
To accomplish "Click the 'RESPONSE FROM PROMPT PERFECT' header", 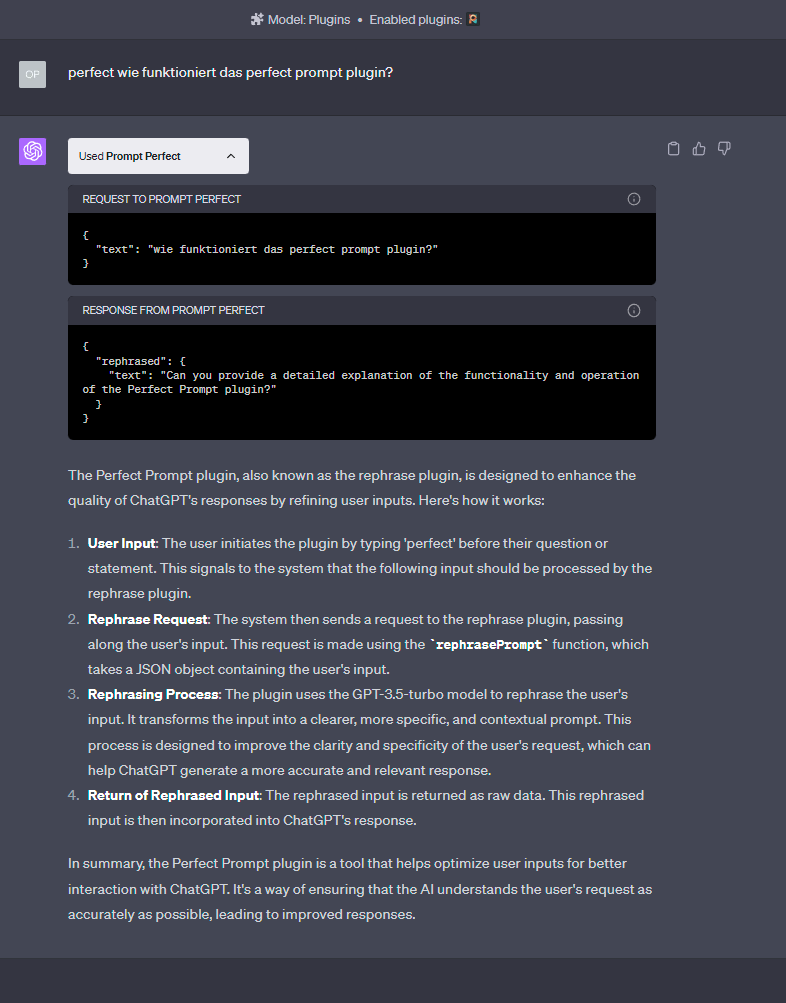I will (x=173, y=310).
